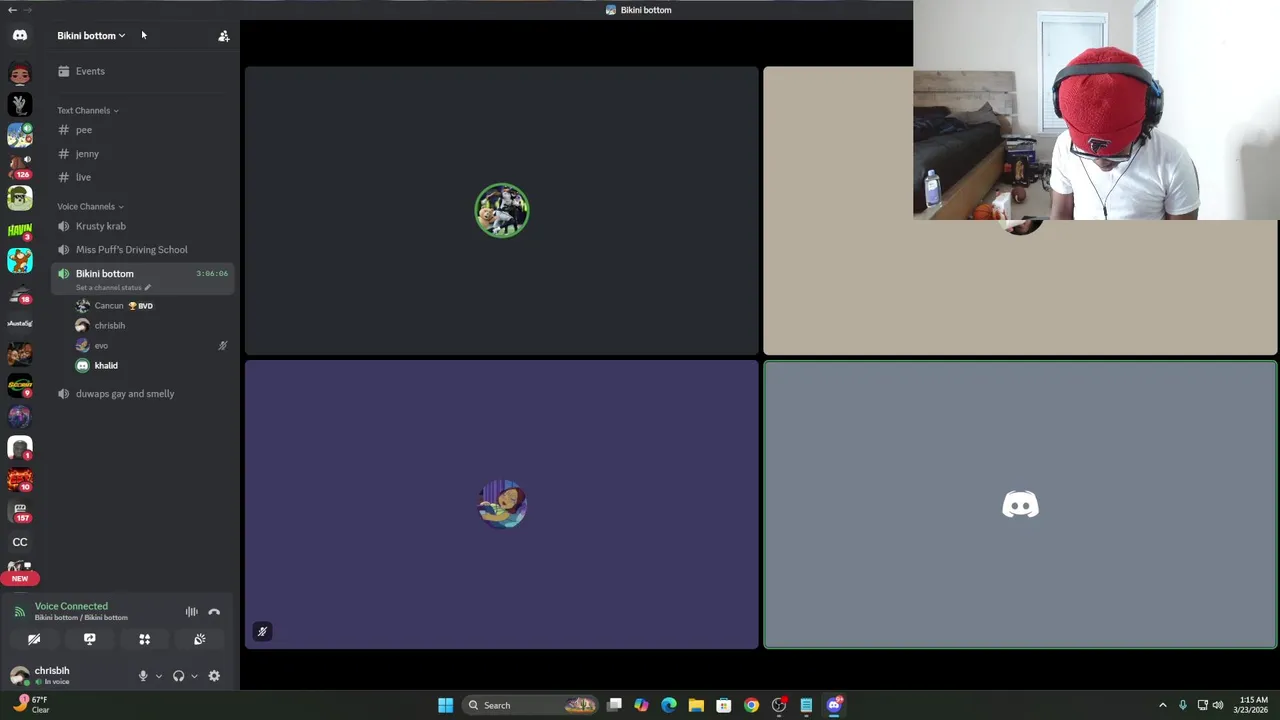Open the jenny text channel
1280x720 pixels.
coord(142,154)
